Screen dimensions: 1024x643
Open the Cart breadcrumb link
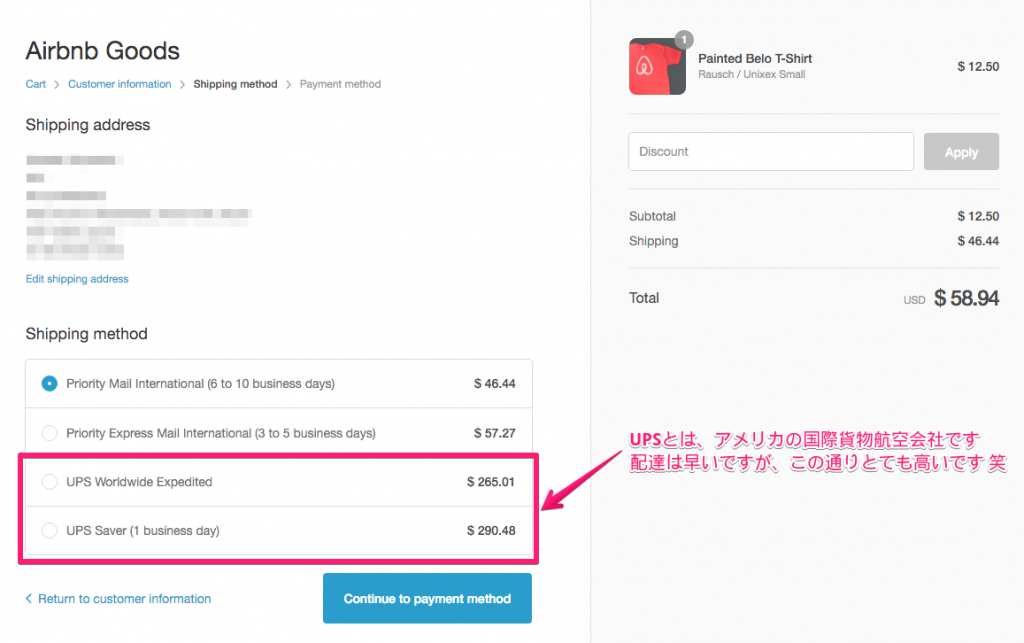click(x=35, y=84)
